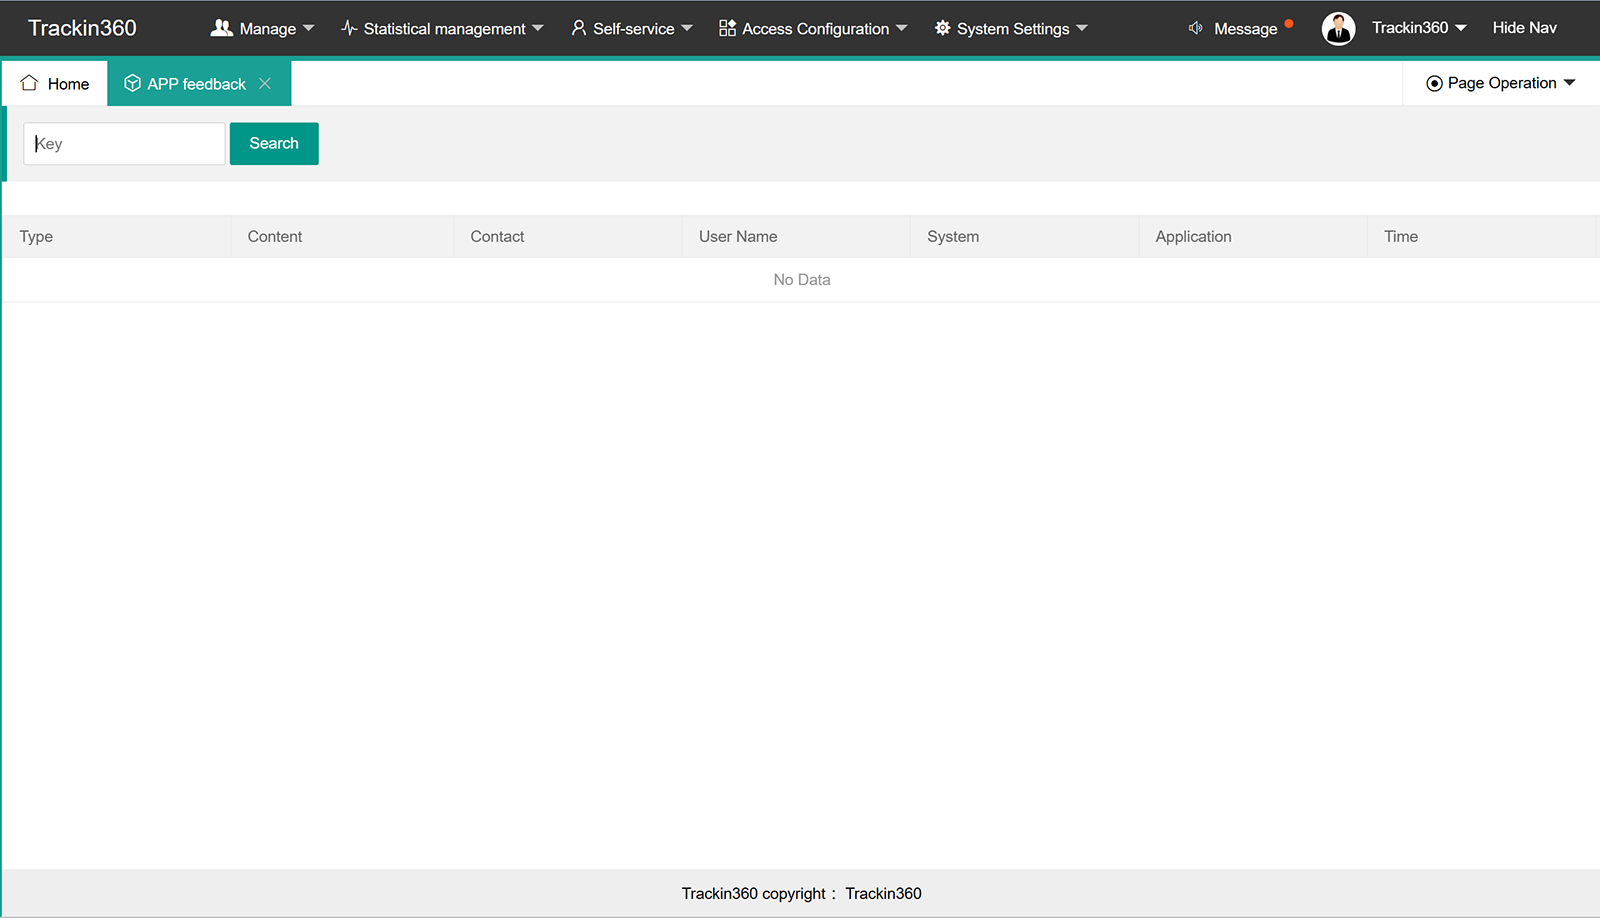Click the Key search input field
The width and height of the screenshot is (1600, 918).
point(124,144)
